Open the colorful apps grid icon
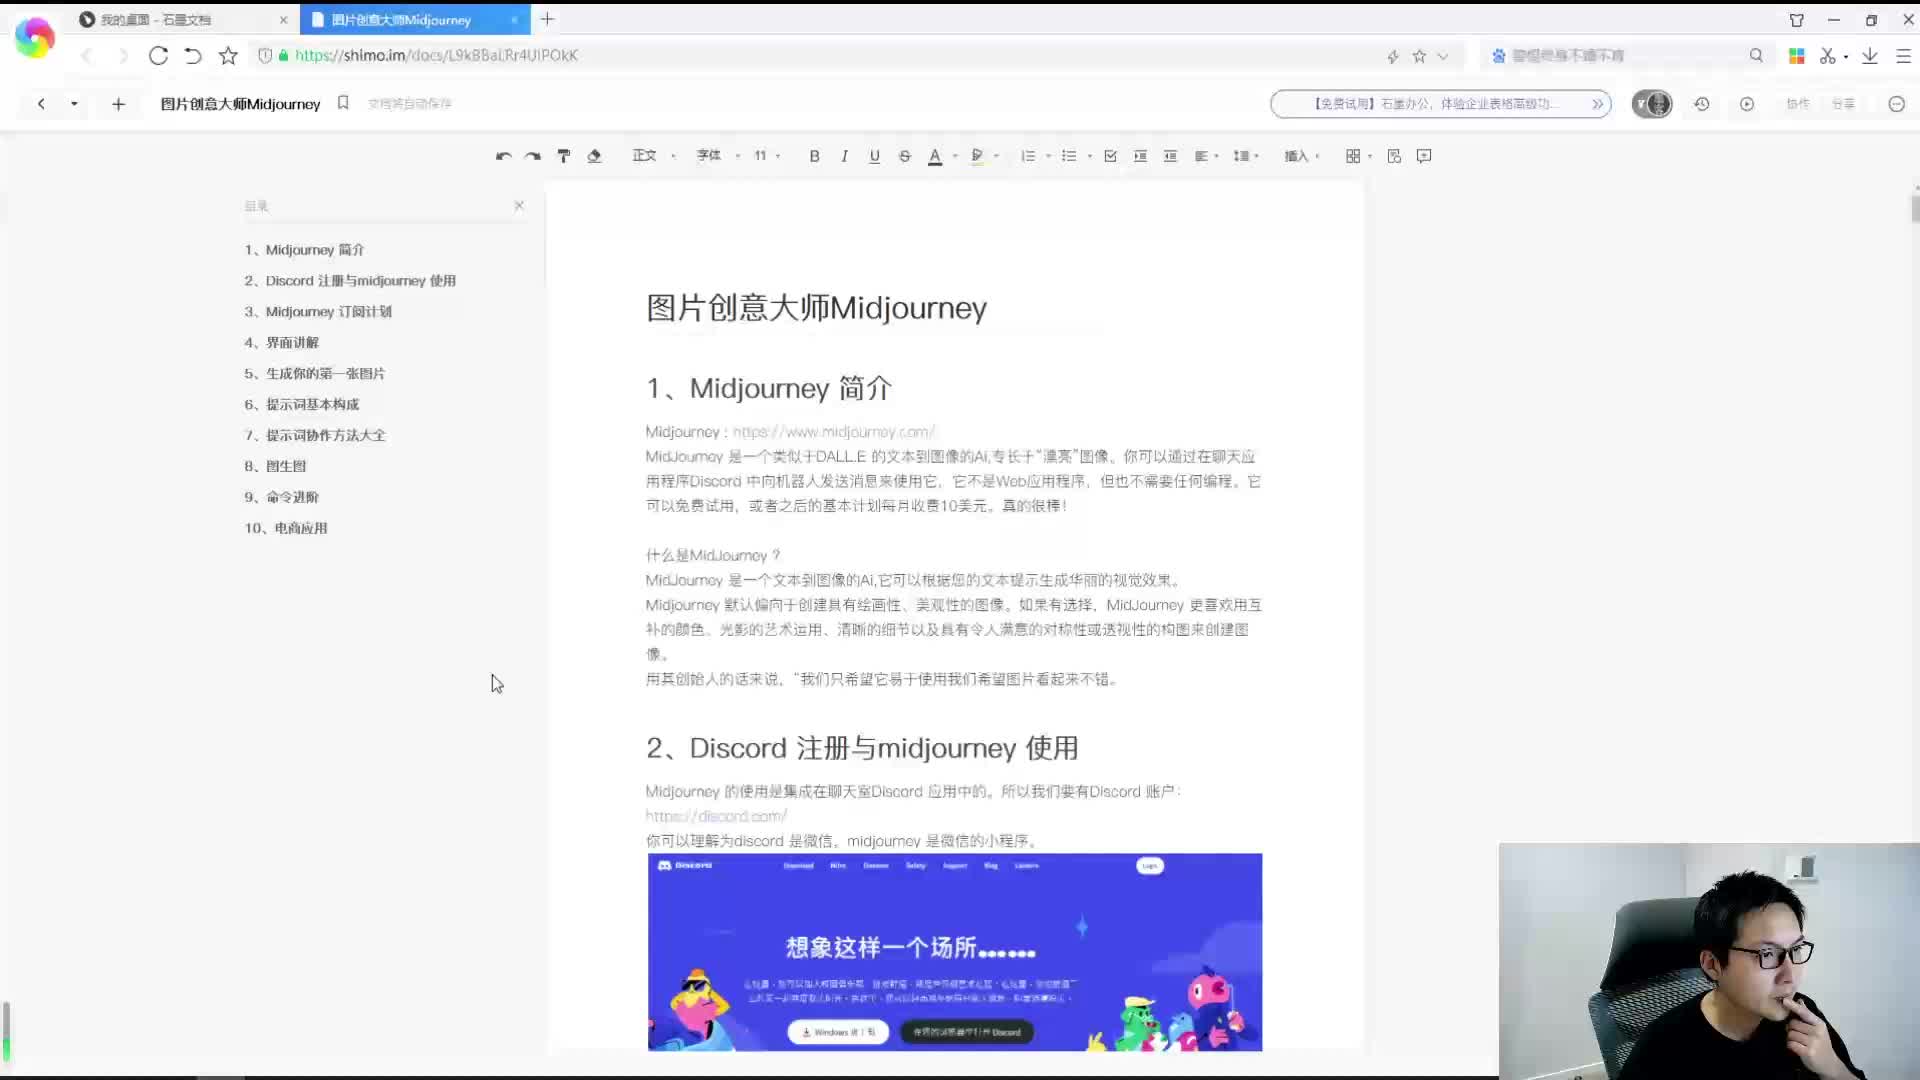 tap(1797, 56)
